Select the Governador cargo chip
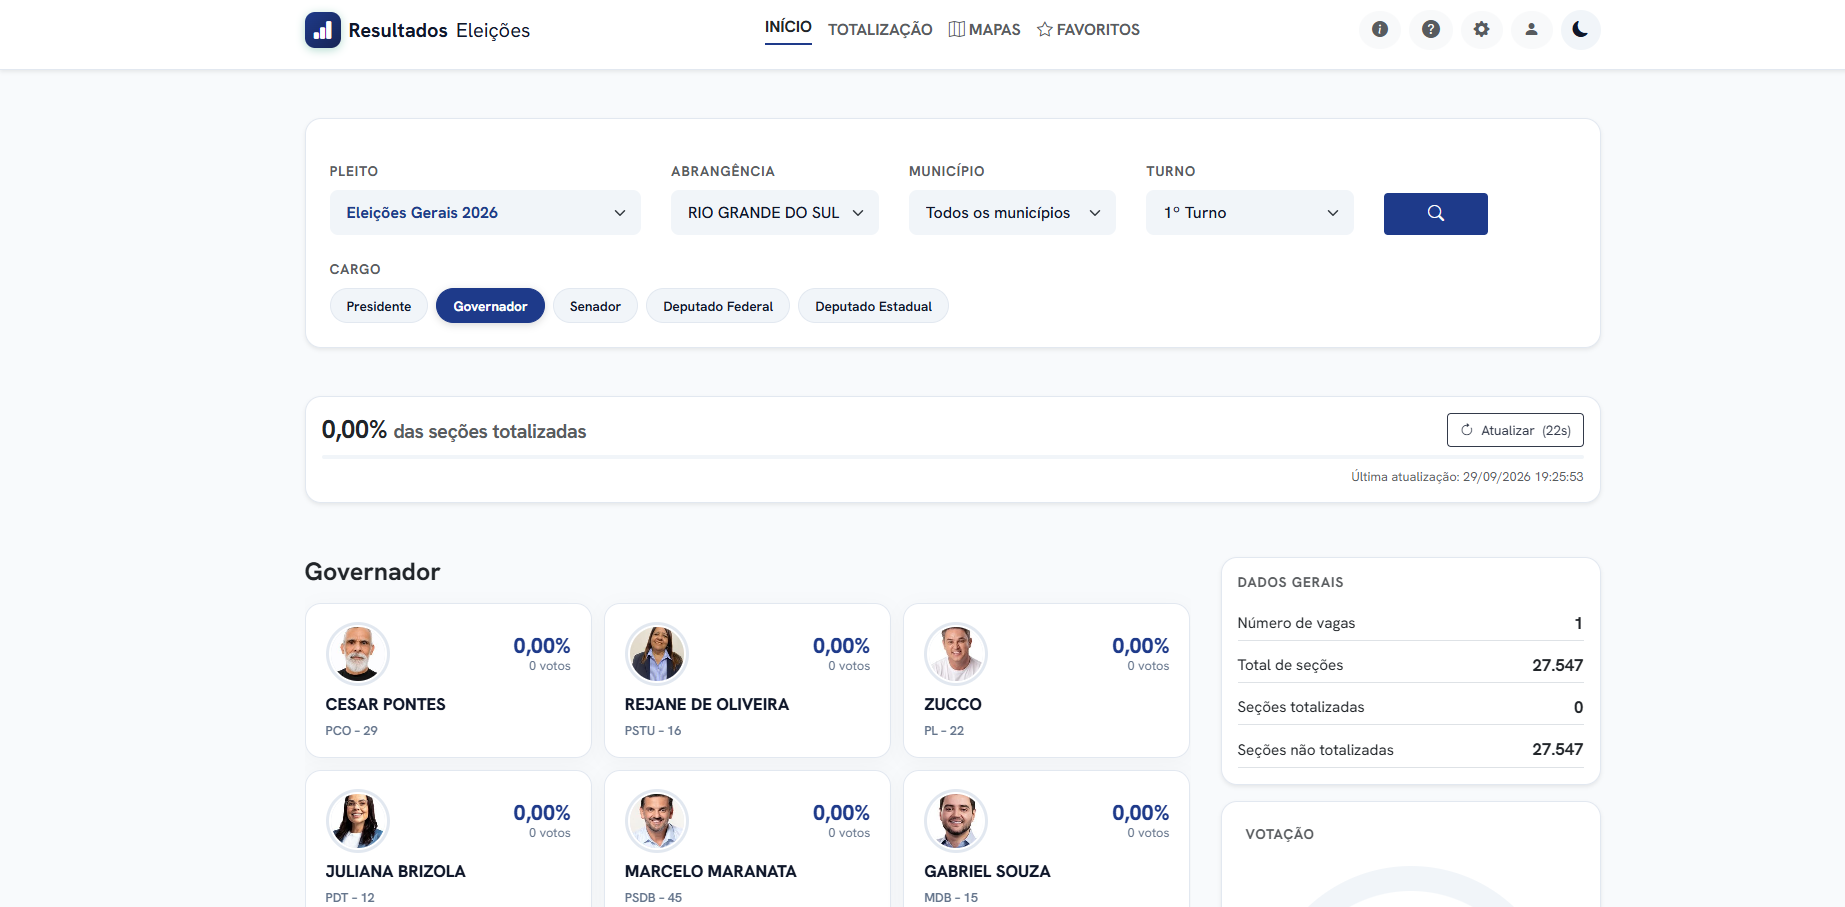The width and height of the screenshot is (1845, 907). (490, 306)
